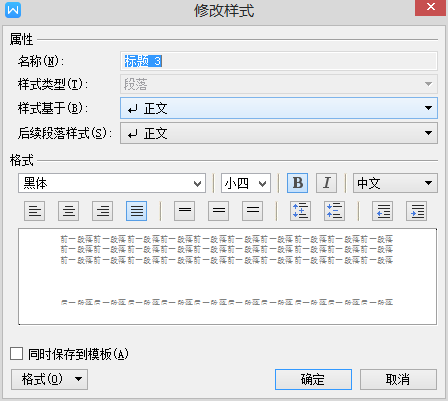Set single line spacing icon
The image size is (448, 401).
[x=185, y=211]
